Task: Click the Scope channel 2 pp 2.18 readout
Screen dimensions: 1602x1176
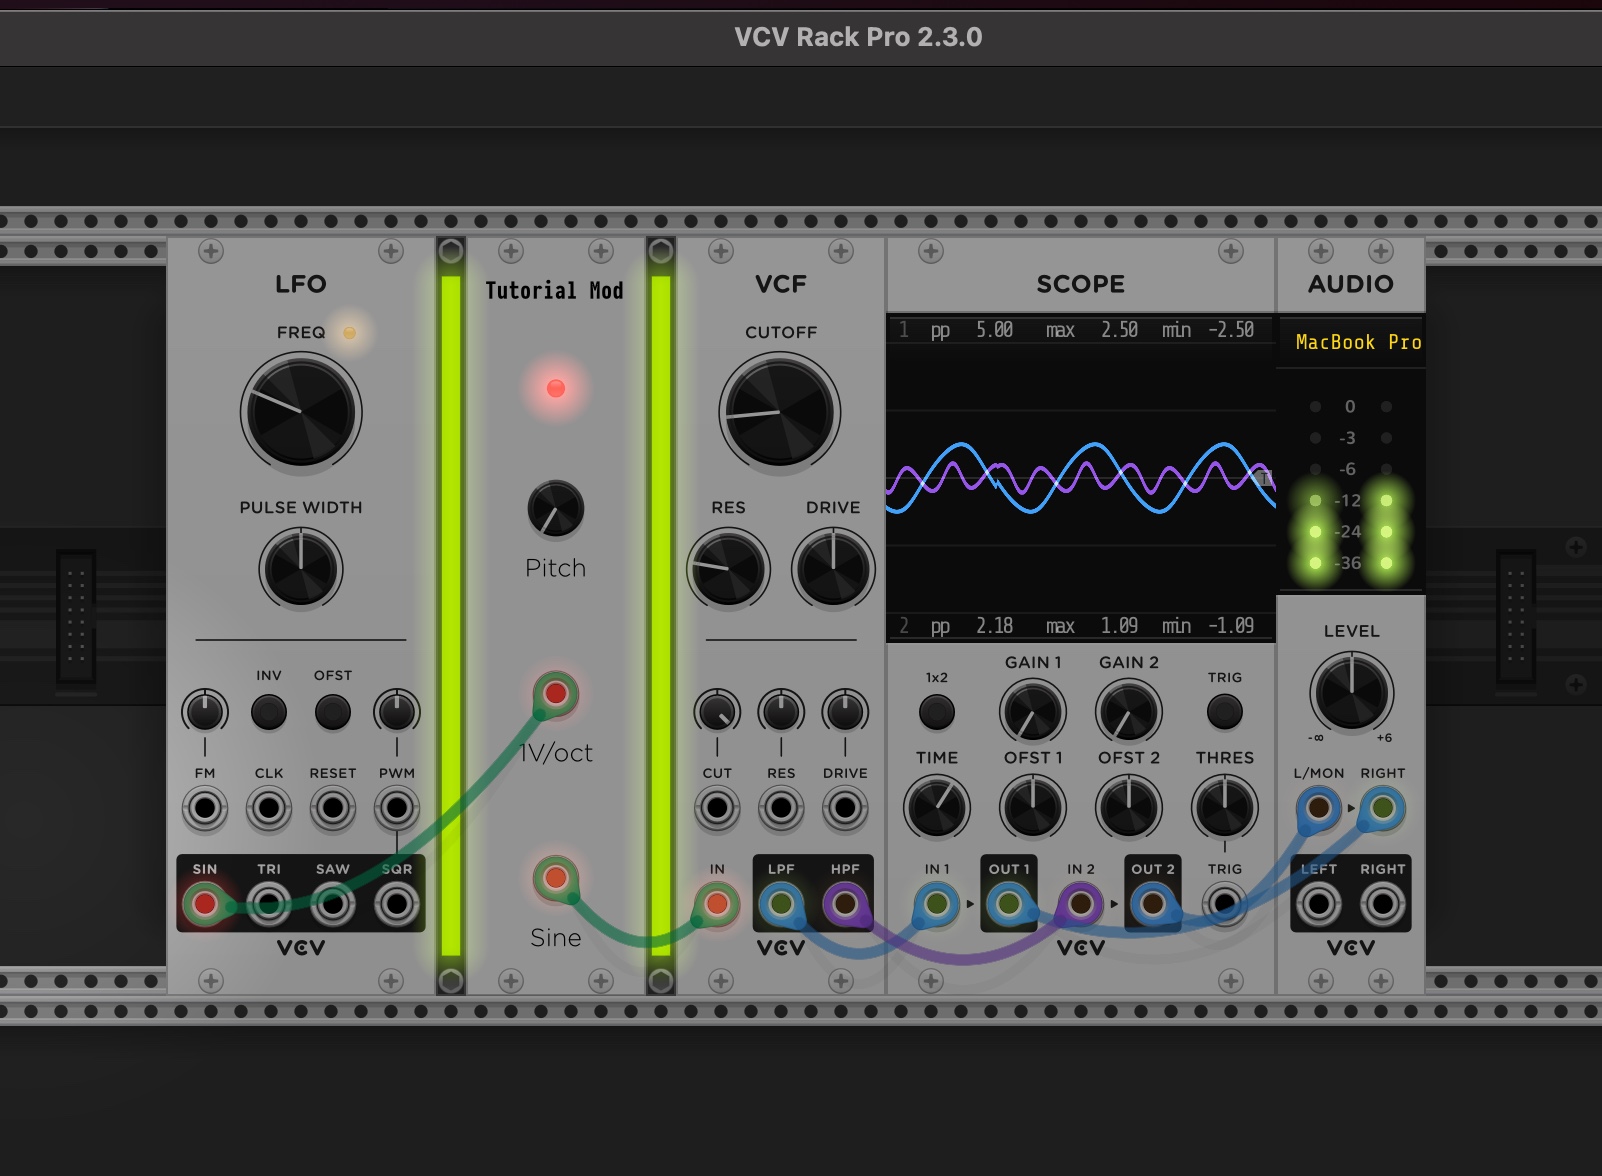Action: [x=972, y=626]
